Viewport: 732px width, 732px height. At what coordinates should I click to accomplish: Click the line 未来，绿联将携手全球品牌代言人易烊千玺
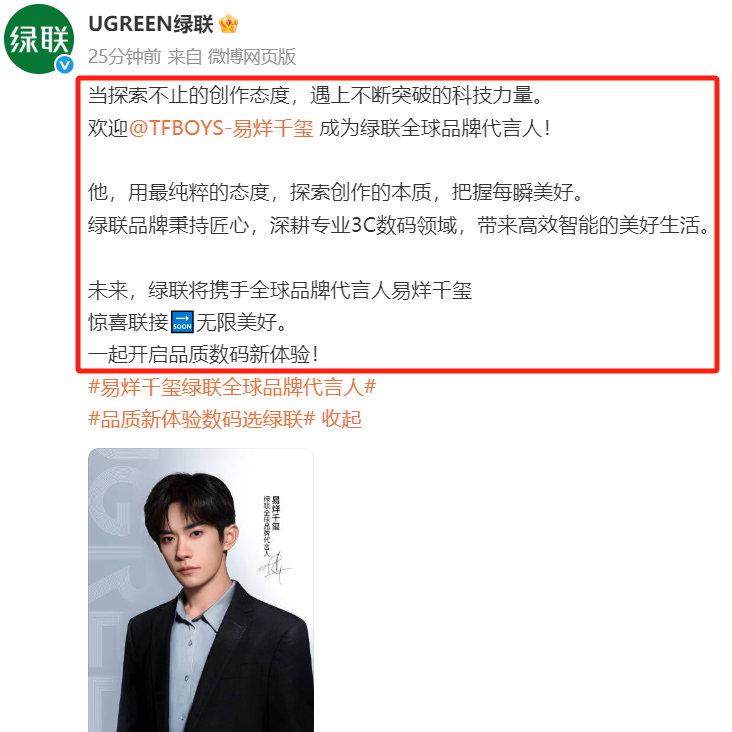[x=280, y=290]
